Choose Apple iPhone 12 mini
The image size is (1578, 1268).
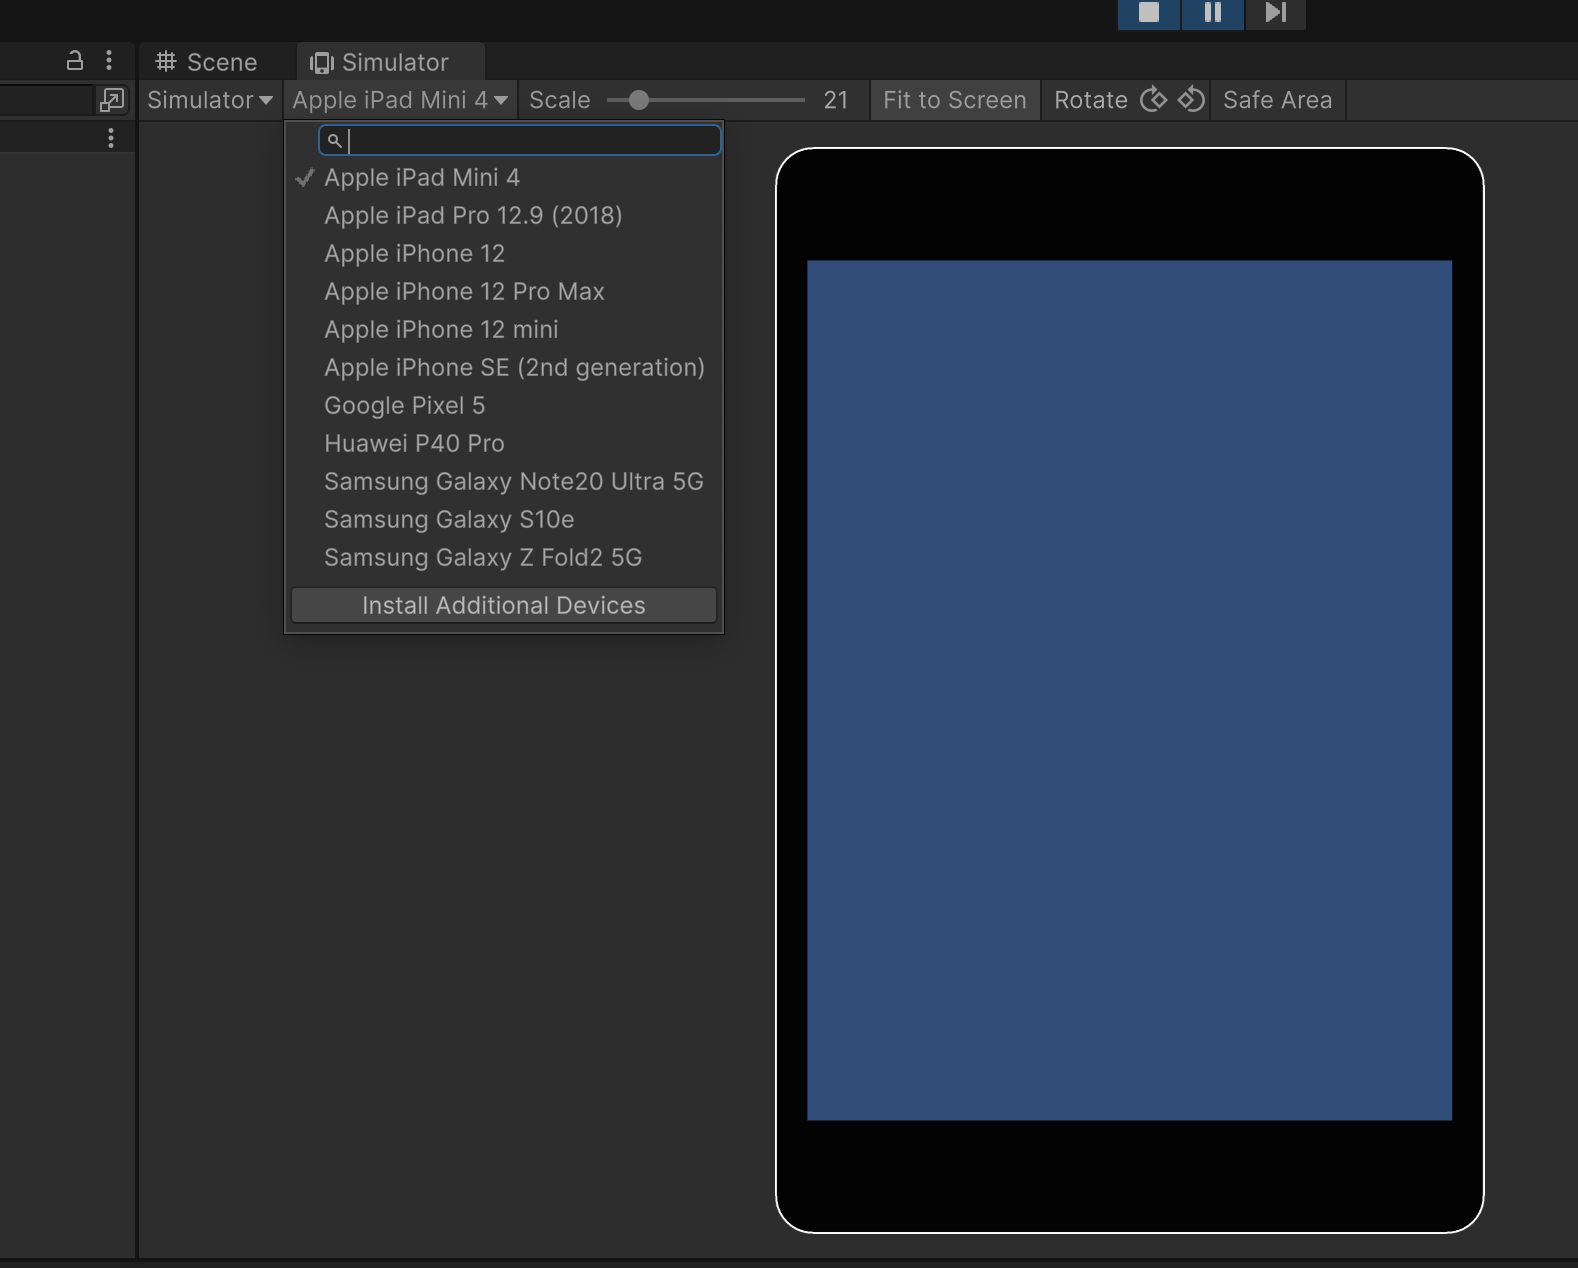pos(504,330)
